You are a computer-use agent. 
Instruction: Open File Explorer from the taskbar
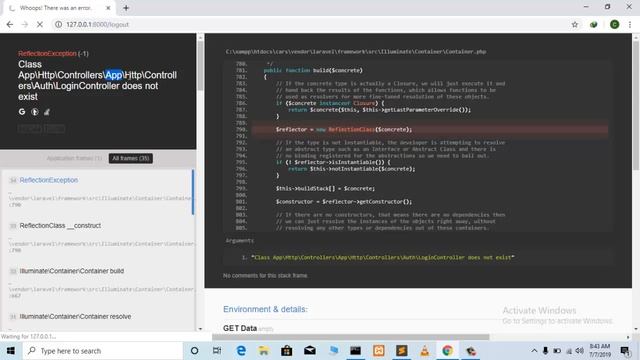click(x=264, y=351)
